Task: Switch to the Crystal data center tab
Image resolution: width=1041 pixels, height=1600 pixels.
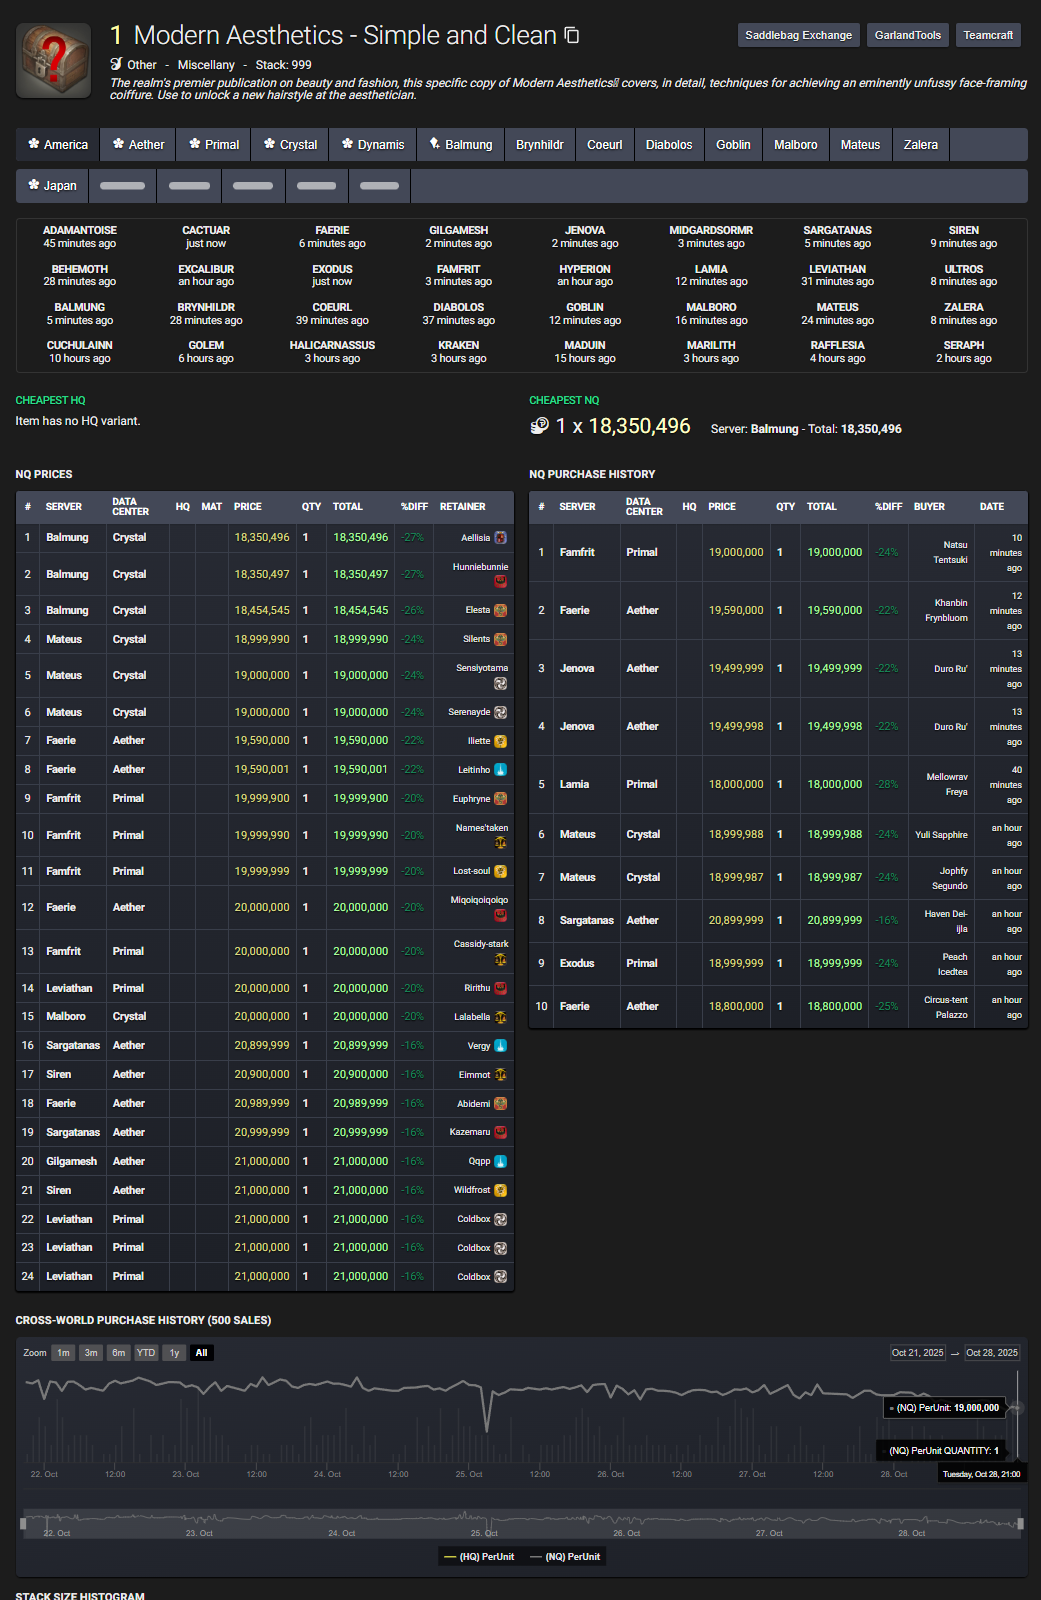Action: point(290,145)
